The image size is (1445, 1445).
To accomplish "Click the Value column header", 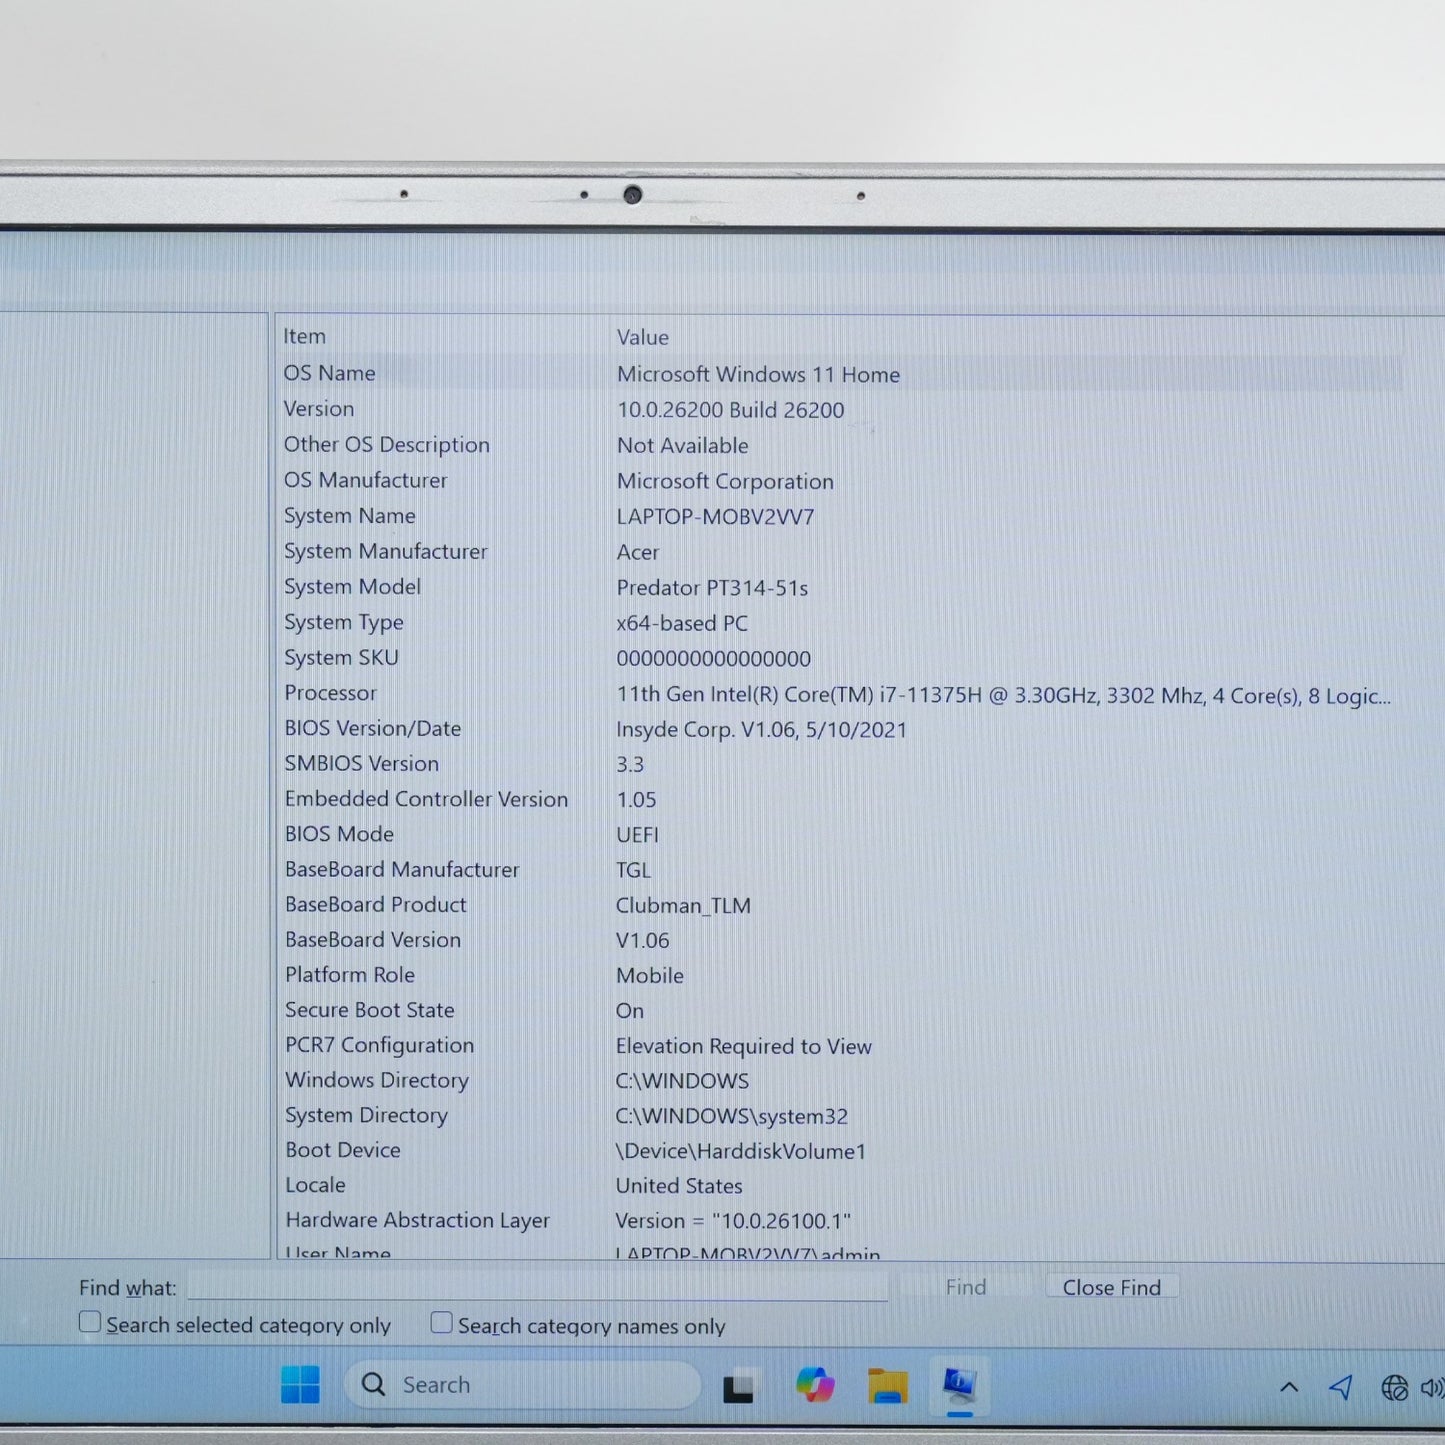I will click(x=643, y=338).
